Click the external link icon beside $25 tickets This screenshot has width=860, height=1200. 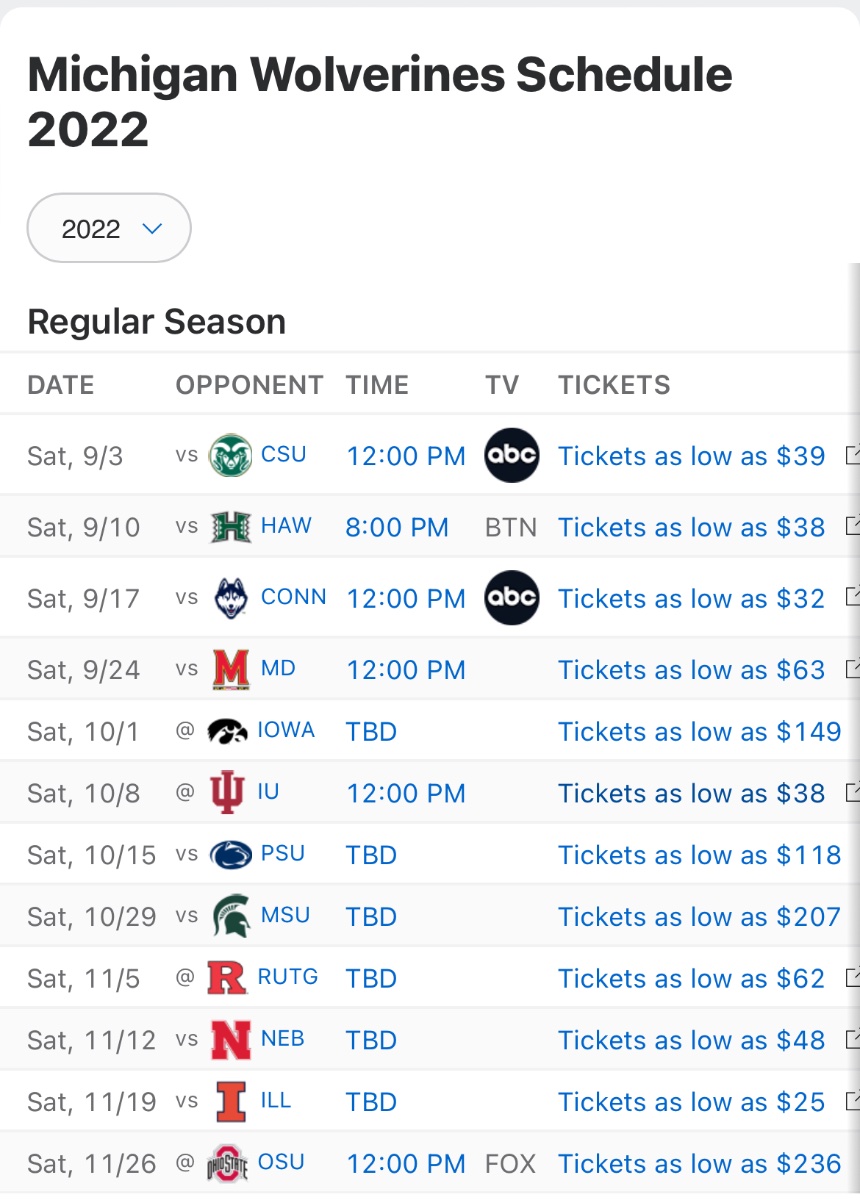(853, 1101)
